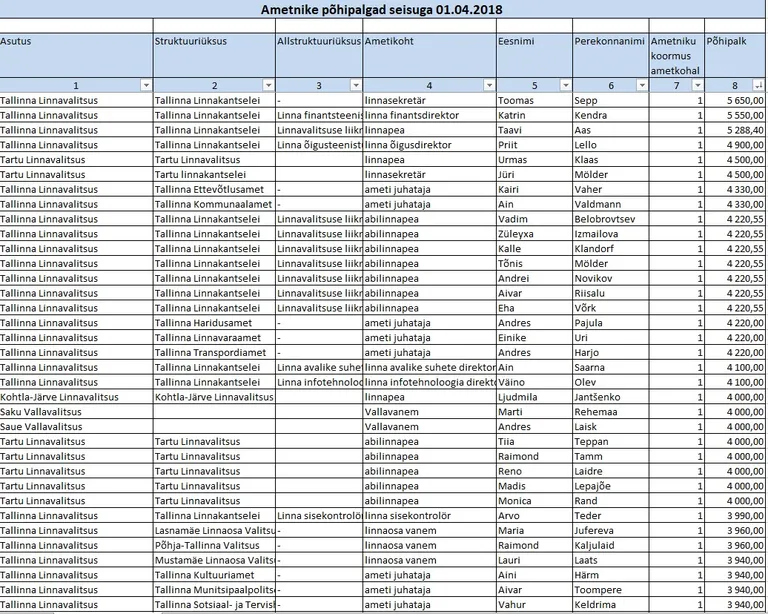Screen dimensions: 768x614
Task: Select surname cell 'Saarna'
Action: pos(611,367)
